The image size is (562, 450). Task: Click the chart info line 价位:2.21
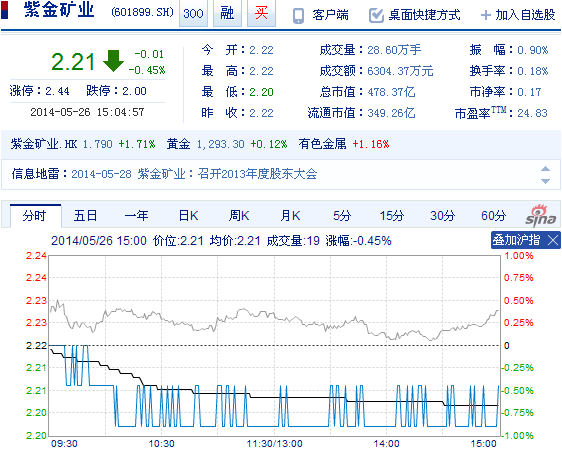[178, 241]
